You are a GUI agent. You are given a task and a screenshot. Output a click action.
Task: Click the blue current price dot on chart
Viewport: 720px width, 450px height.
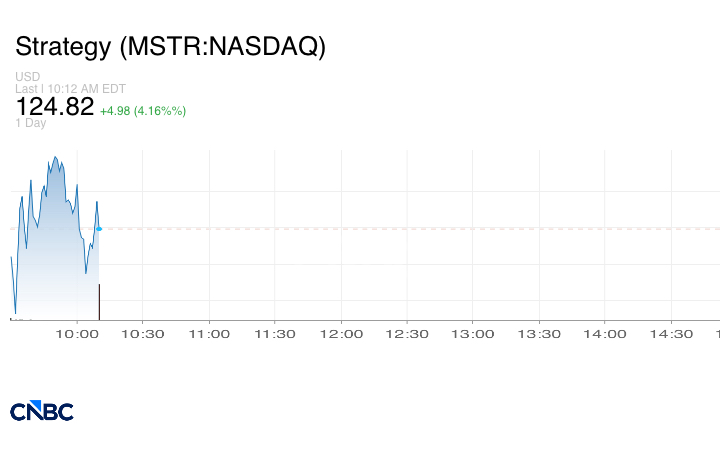(98, 229)
